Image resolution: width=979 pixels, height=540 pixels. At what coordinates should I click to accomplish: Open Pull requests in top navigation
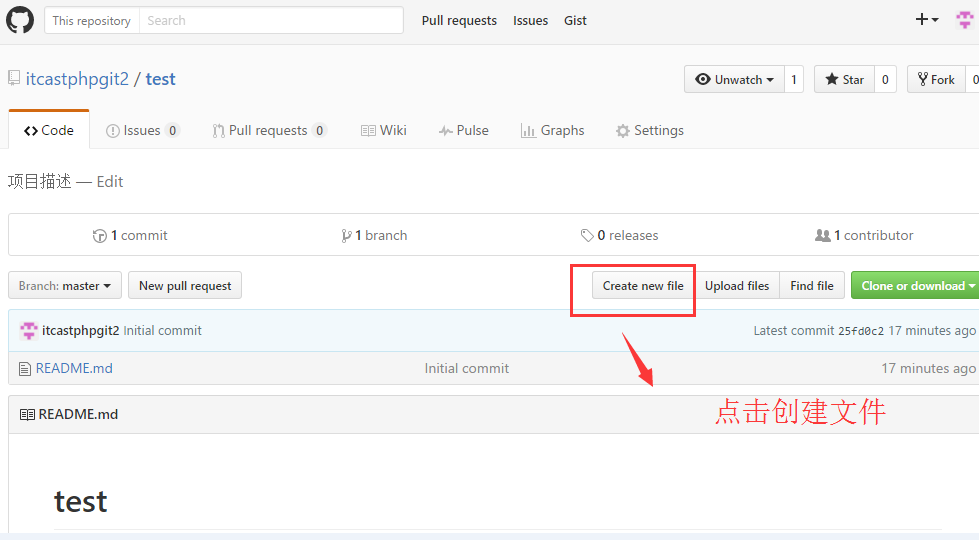(459, 21)
